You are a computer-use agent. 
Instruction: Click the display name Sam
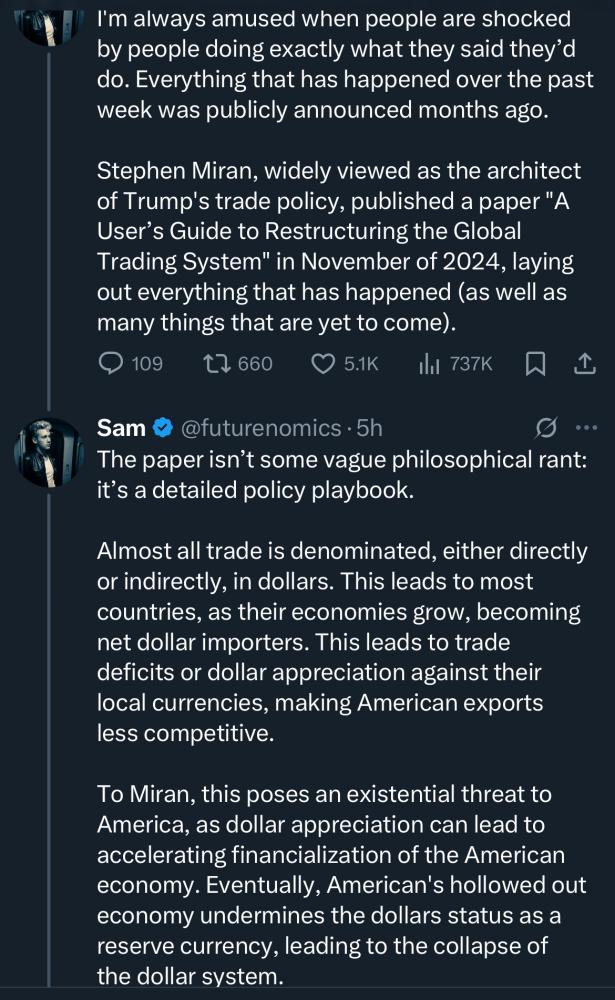[120, 428]
